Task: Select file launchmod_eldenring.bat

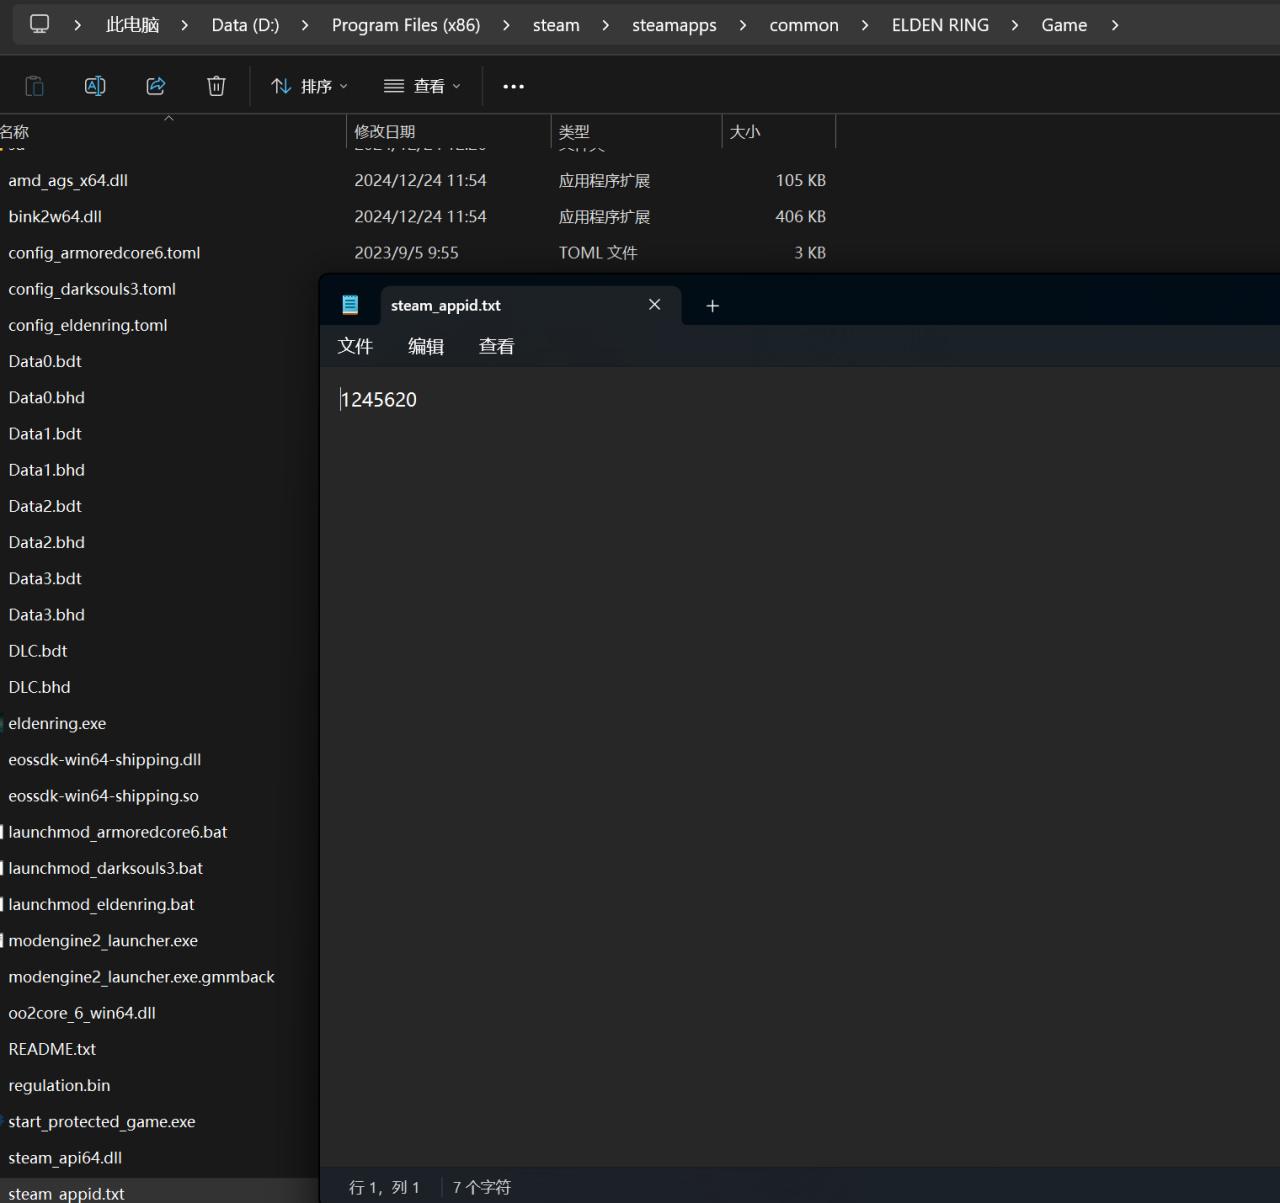Action: (102, 904)
